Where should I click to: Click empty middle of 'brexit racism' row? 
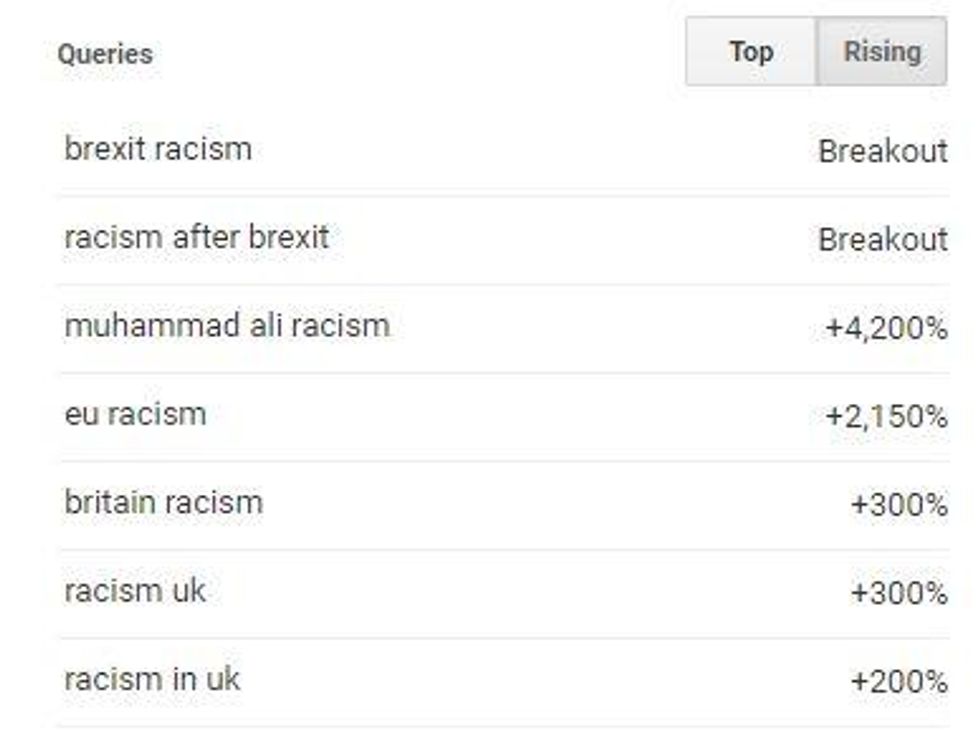500,150
